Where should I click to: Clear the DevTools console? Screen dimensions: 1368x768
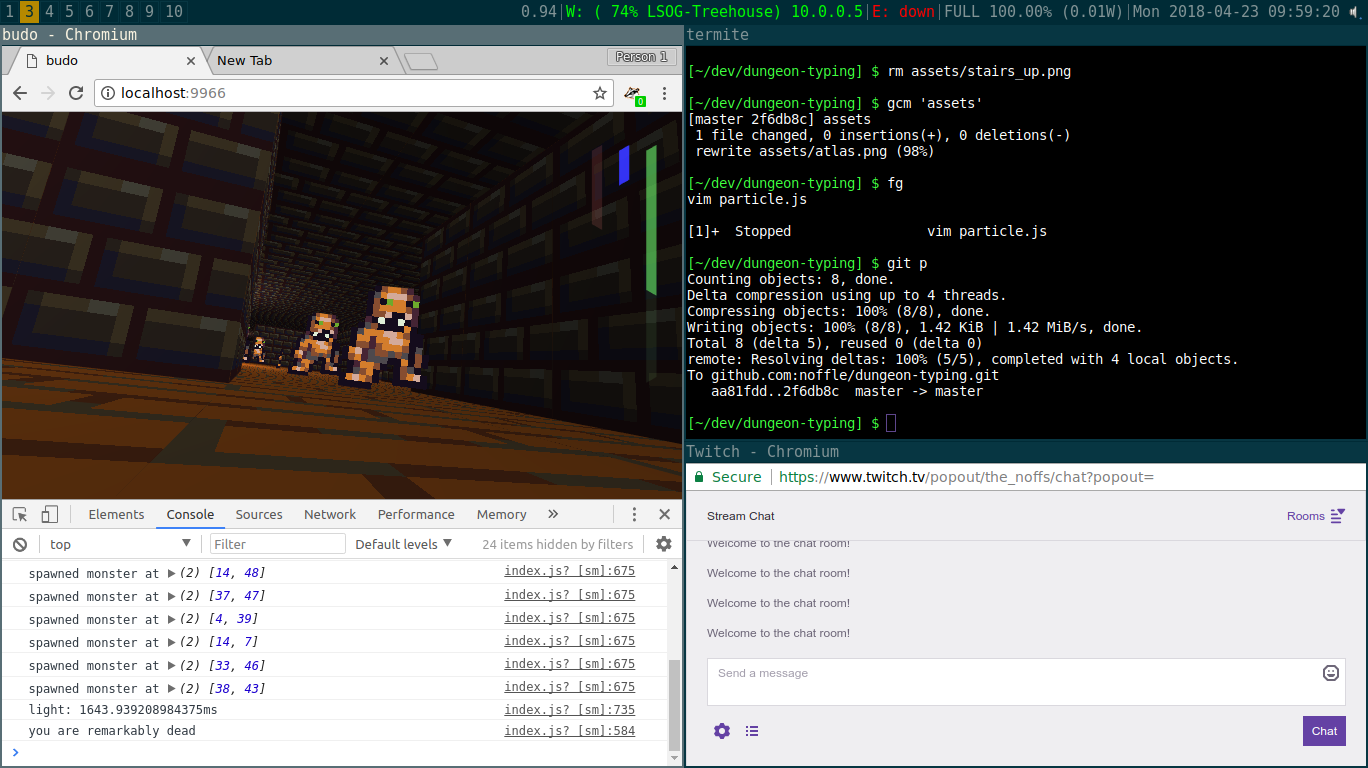pyautogui.click(x=20, y=544)
